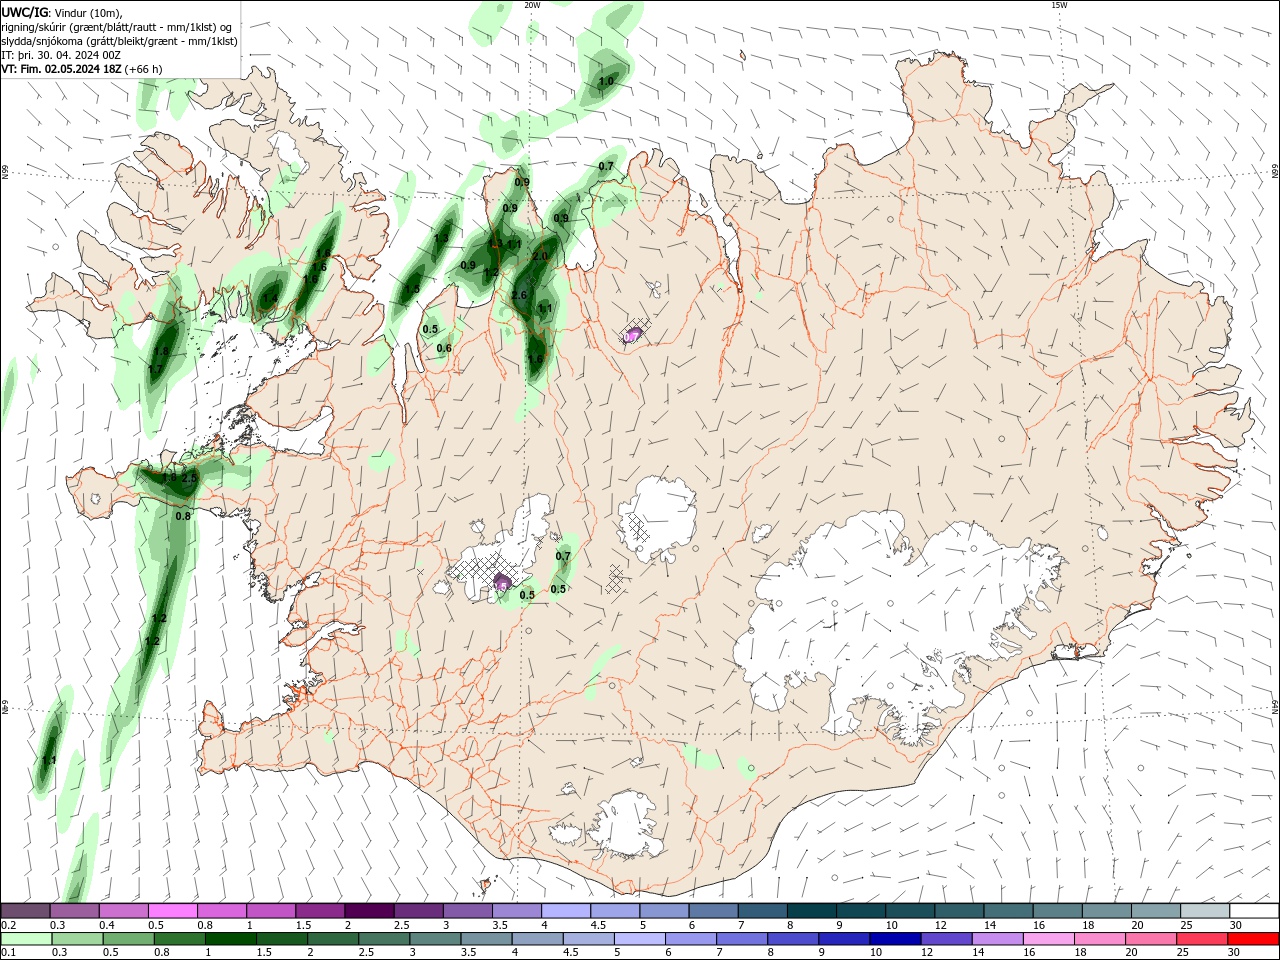
Task: Click the 2.5 precipitation value on Snæfellsnes
Action: [189, 478]
